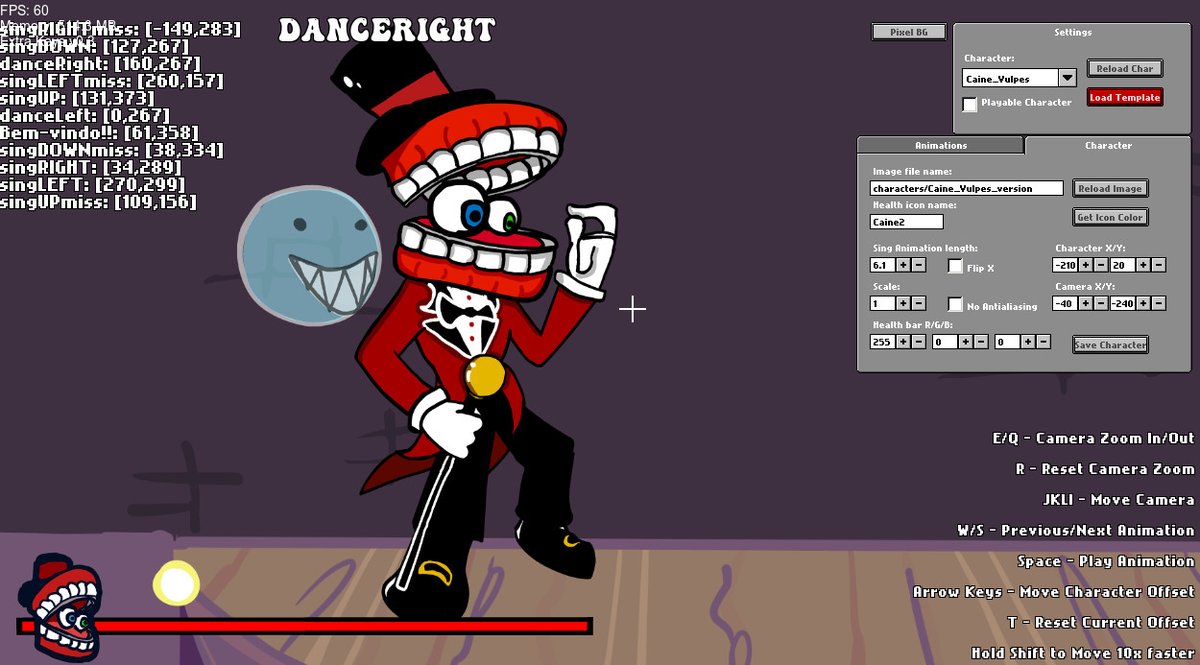The height and width of the screenshot is (665, 1200).
Task: Decrease Character X with minus button
Action: tap(1101, 265)
